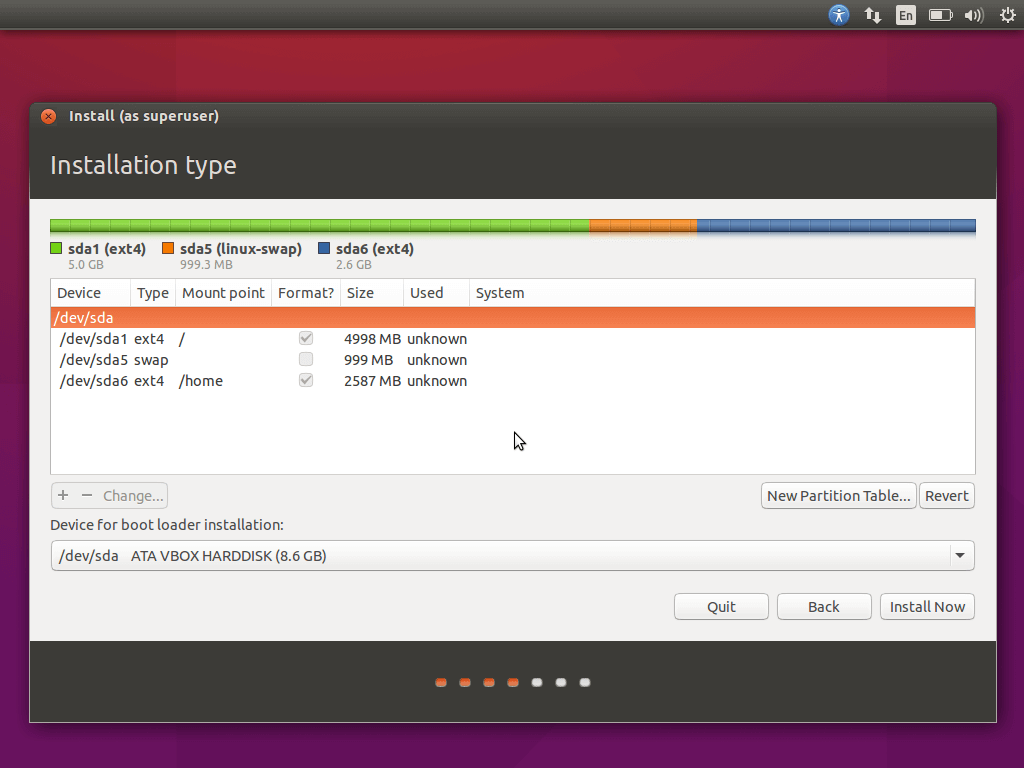Screen dimensions: 1024x768
Task: Toggle format checkbox for /dev/sda5 swap
Action: (306, 360)
